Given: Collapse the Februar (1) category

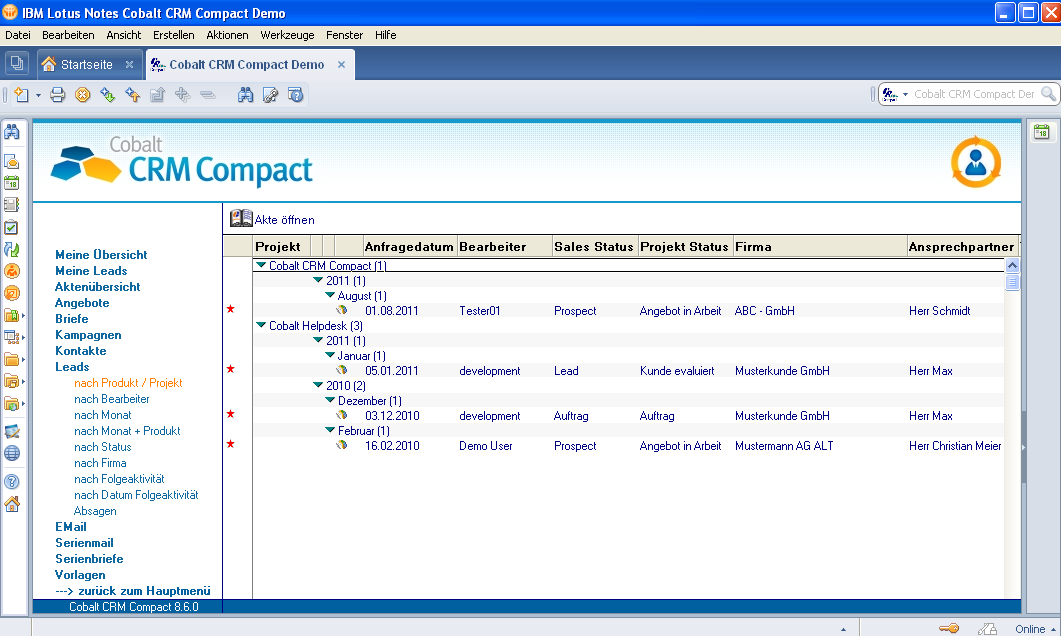Looking at the screenshot, I should coord(330,430).
